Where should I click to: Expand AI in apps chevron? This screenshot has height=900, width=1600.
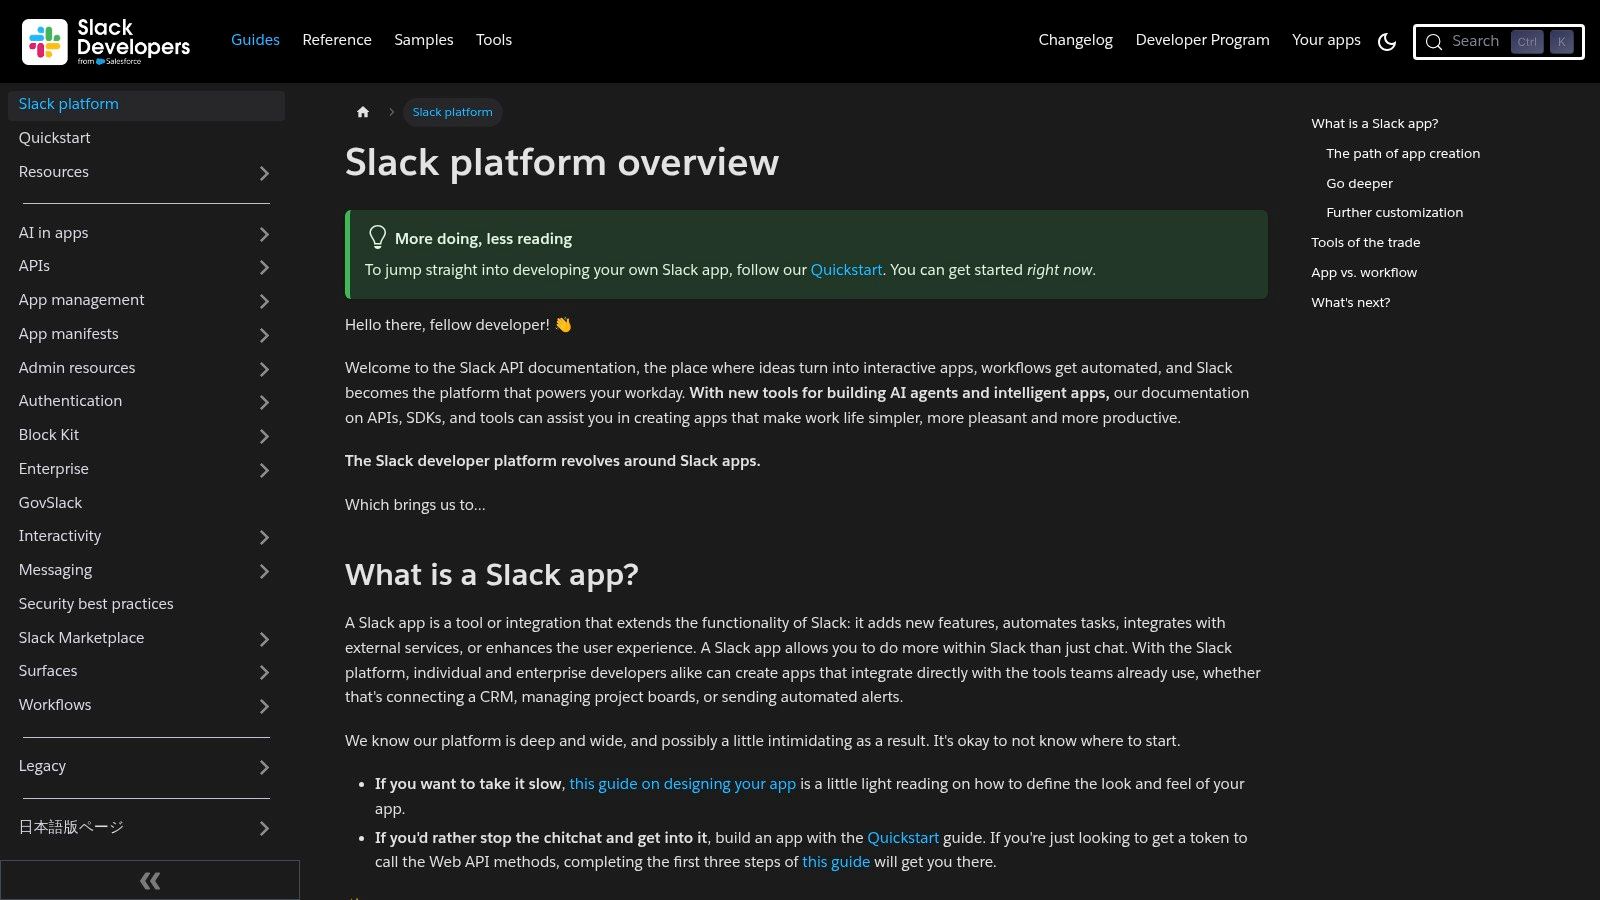tap(264, 234)
